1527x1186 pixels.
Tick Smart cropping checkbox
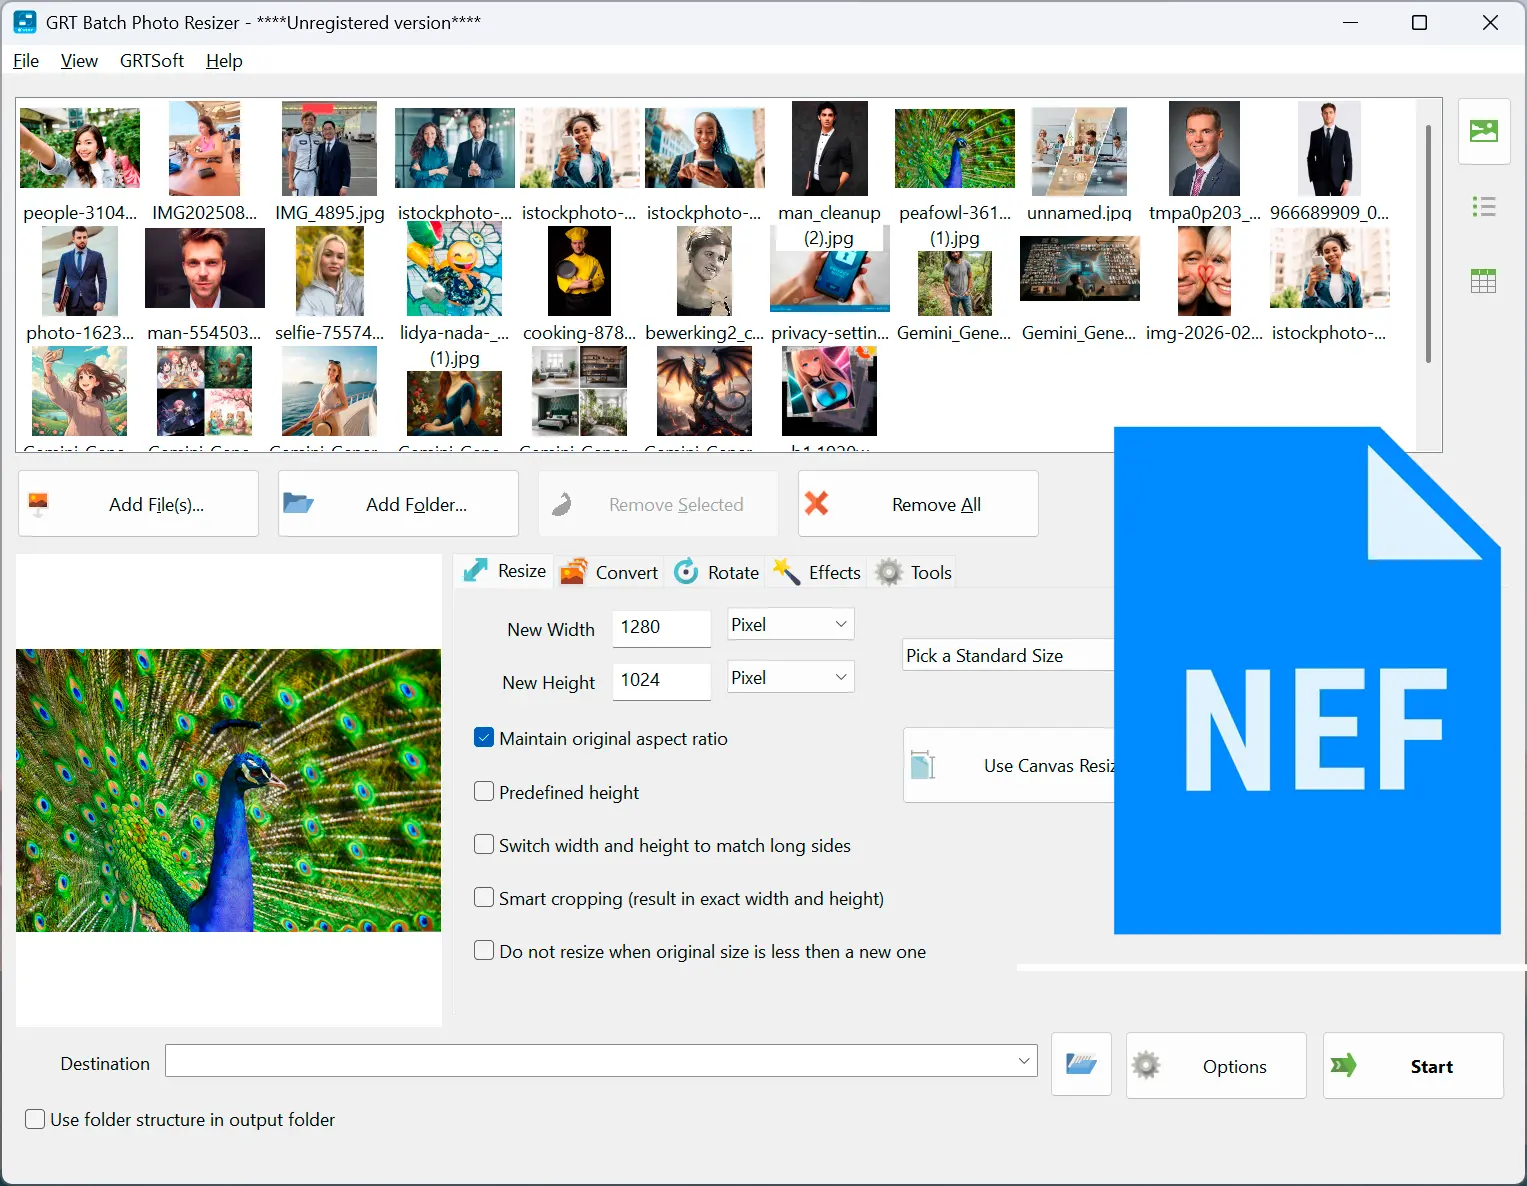point(484,898)
